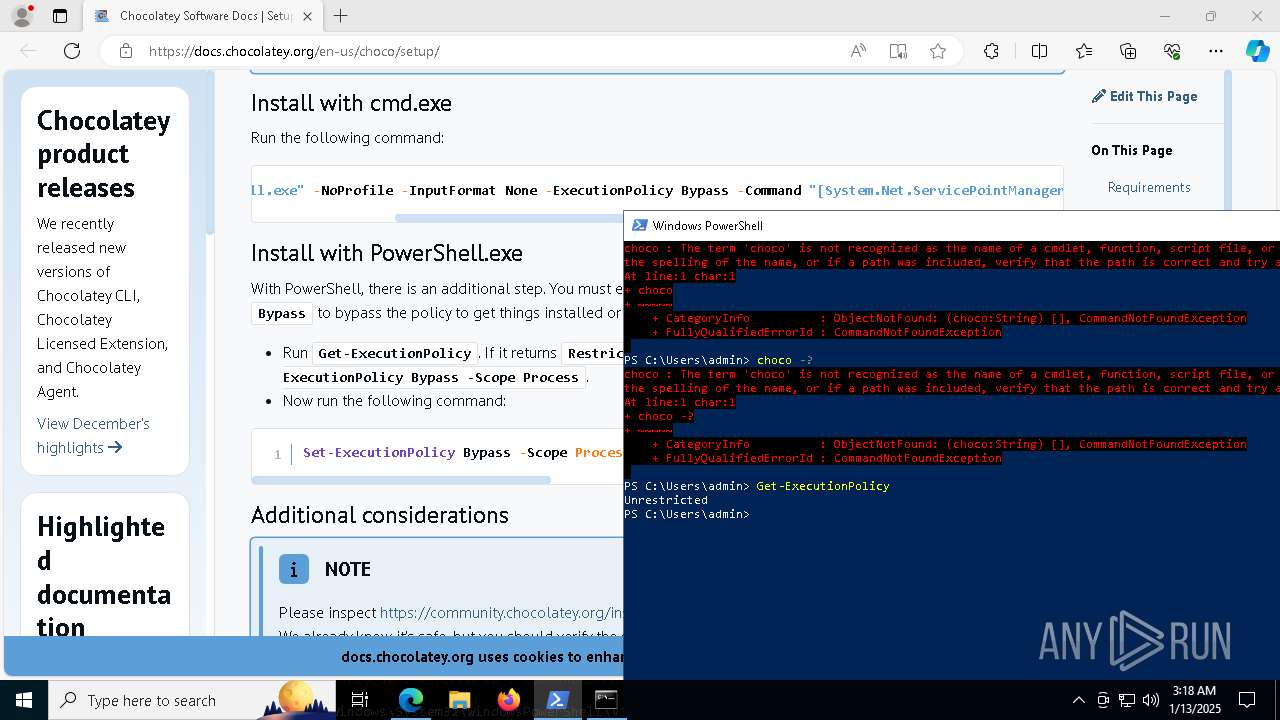
Task: Click the cmd.exe install command code block
Action: click(657, 190)
